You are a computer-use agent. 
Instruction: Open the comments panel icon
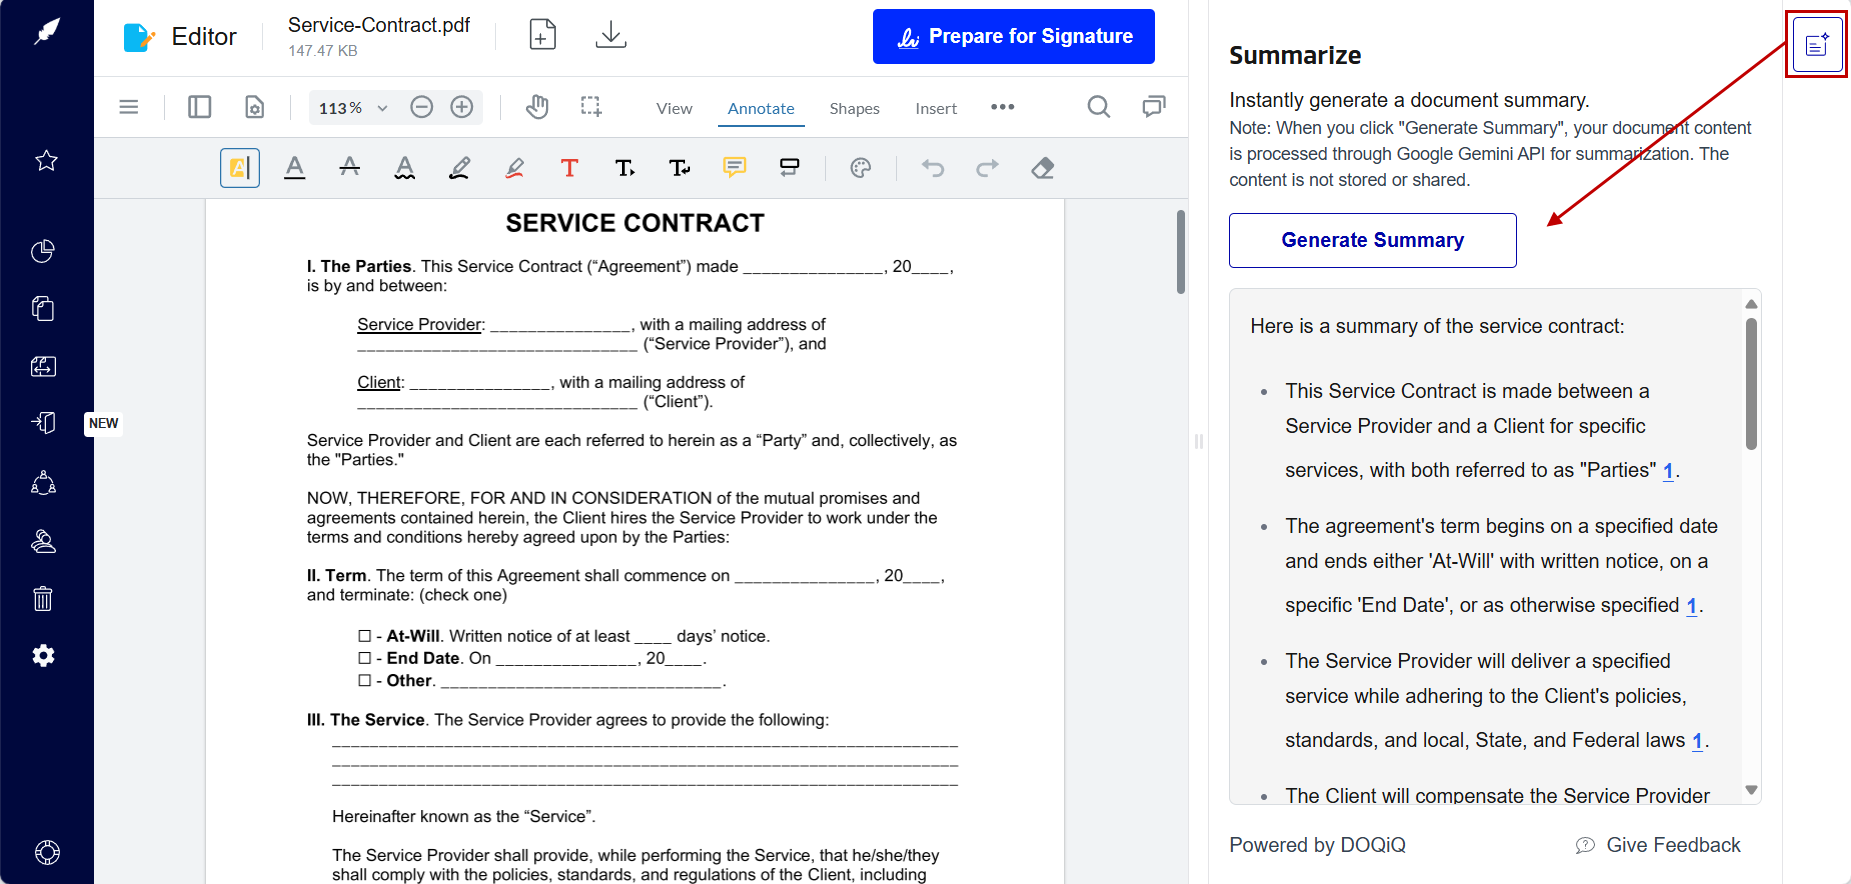(x=1154, y=107)
